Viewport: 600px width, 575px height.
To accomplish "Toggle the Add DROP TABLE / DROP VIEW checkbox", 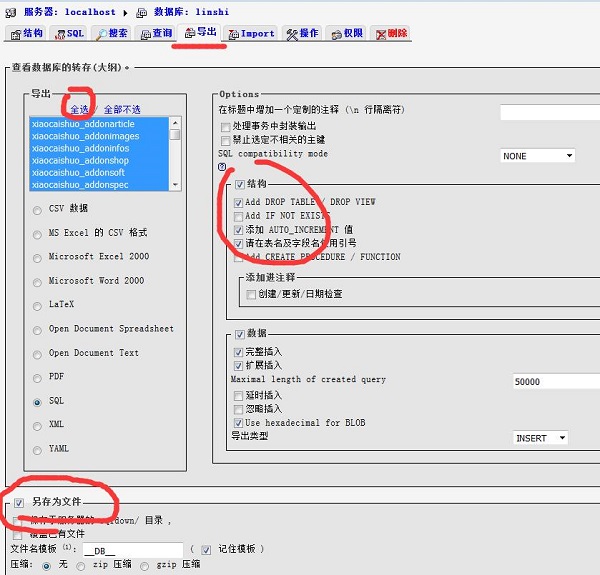I will [x=238, y=203].
